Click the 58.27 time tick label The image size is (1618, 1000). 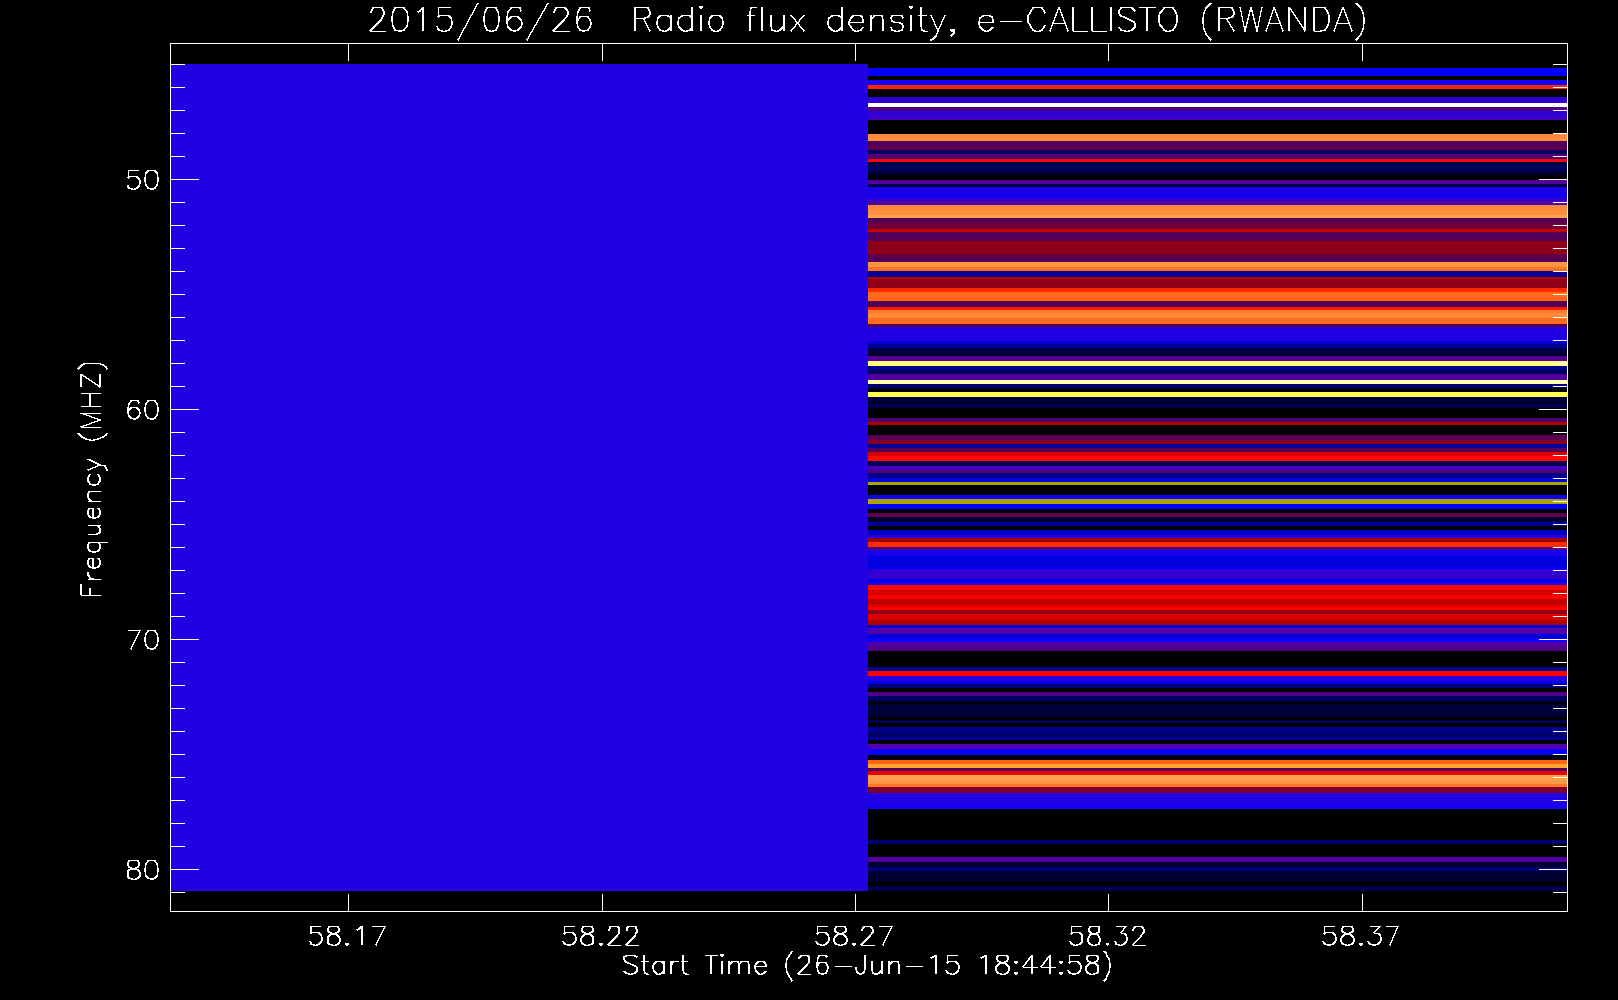click(854, 936)
